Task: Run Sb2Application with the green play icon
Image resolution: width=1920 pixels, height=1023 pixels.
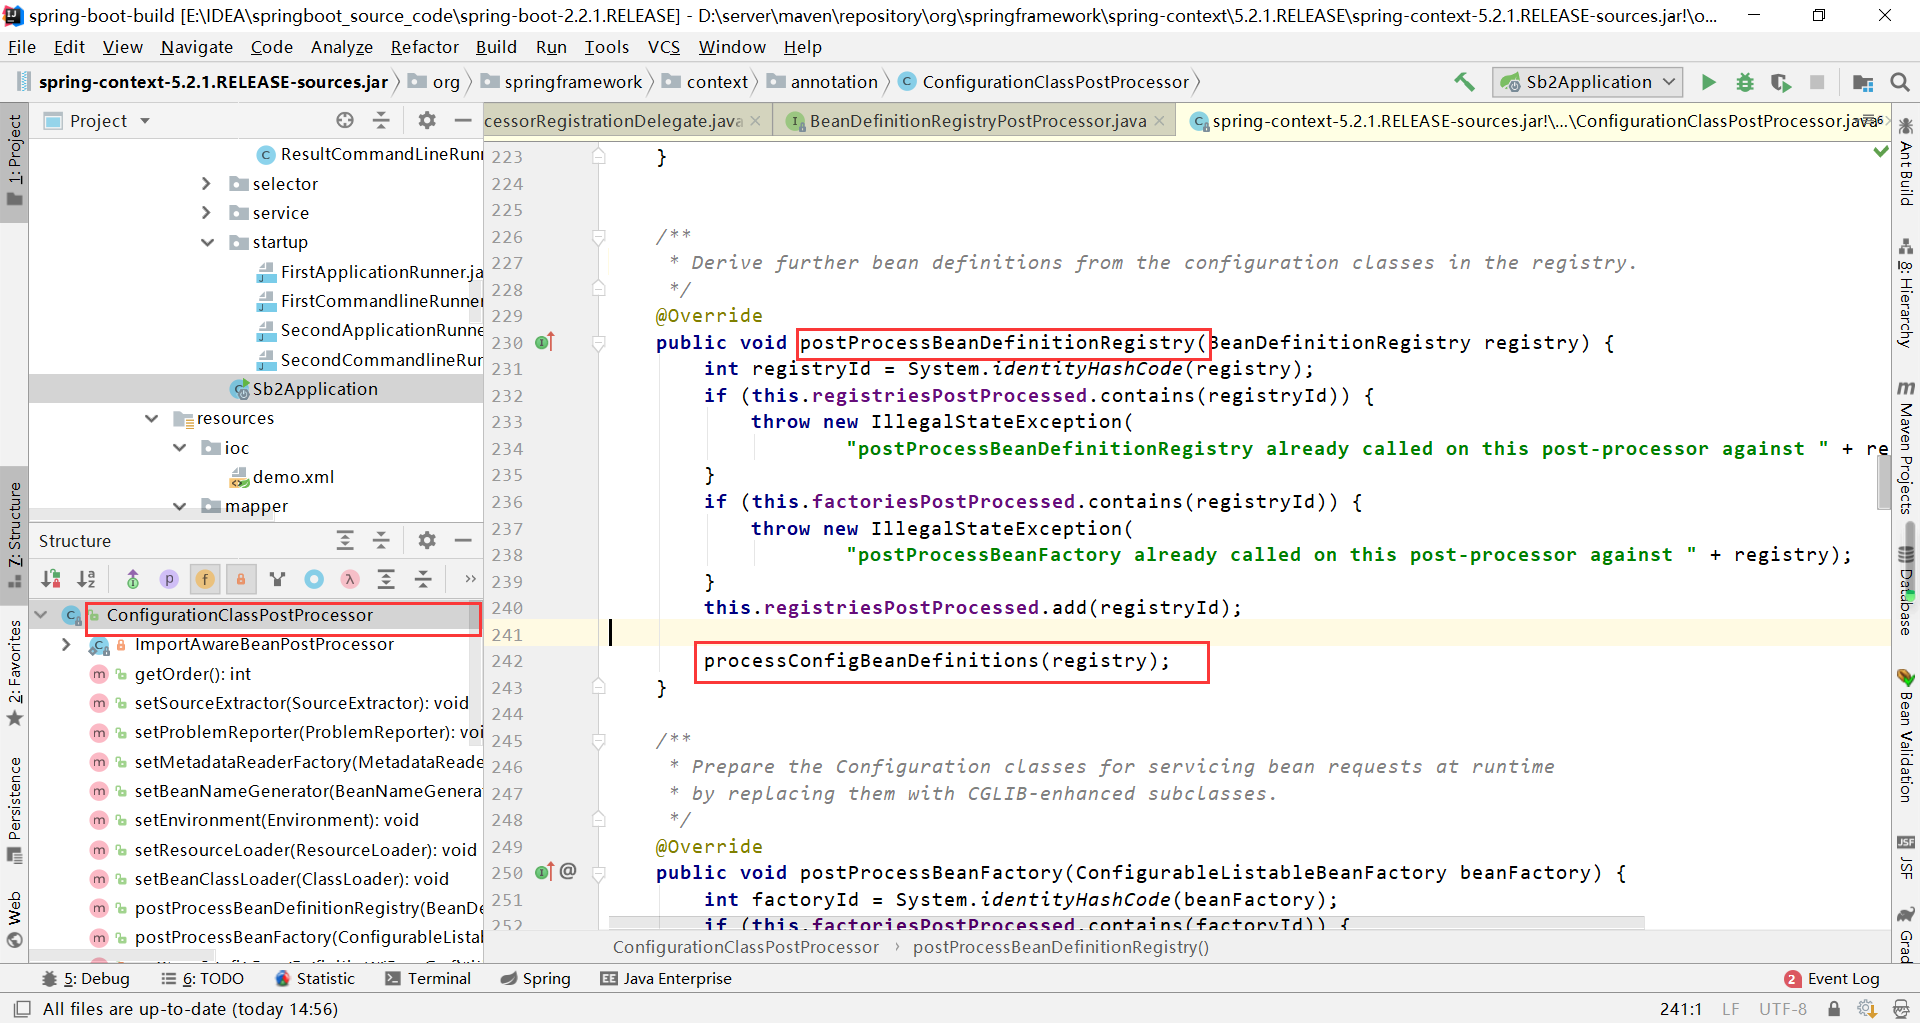Action: tap(1709, 82)
